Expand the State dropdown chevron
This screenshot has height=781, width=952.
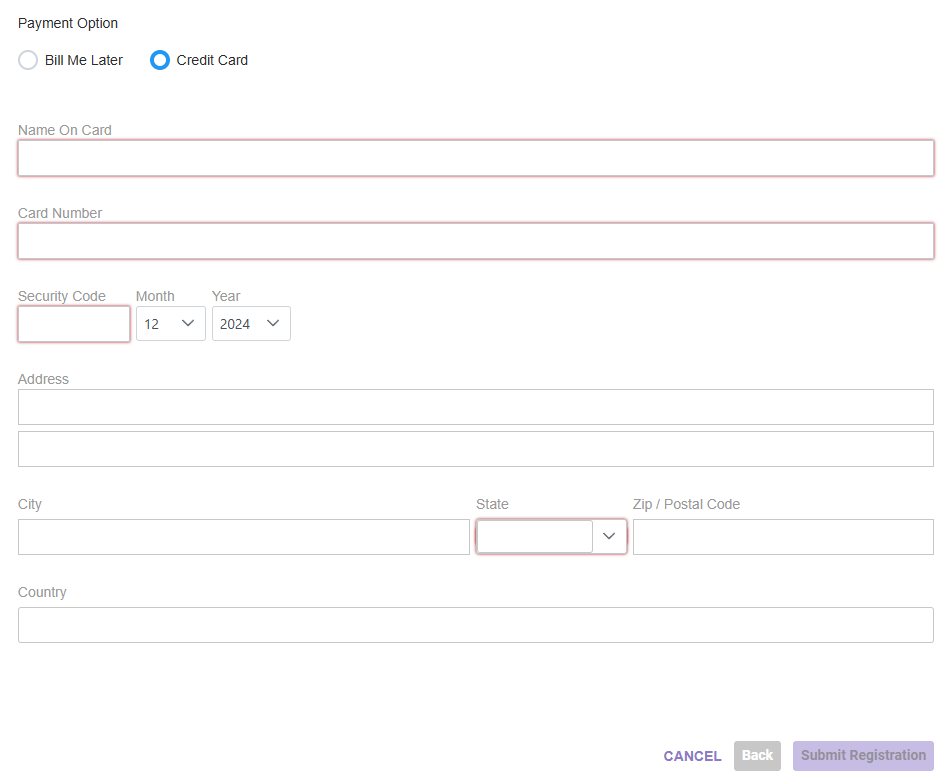tap(609, 536)
